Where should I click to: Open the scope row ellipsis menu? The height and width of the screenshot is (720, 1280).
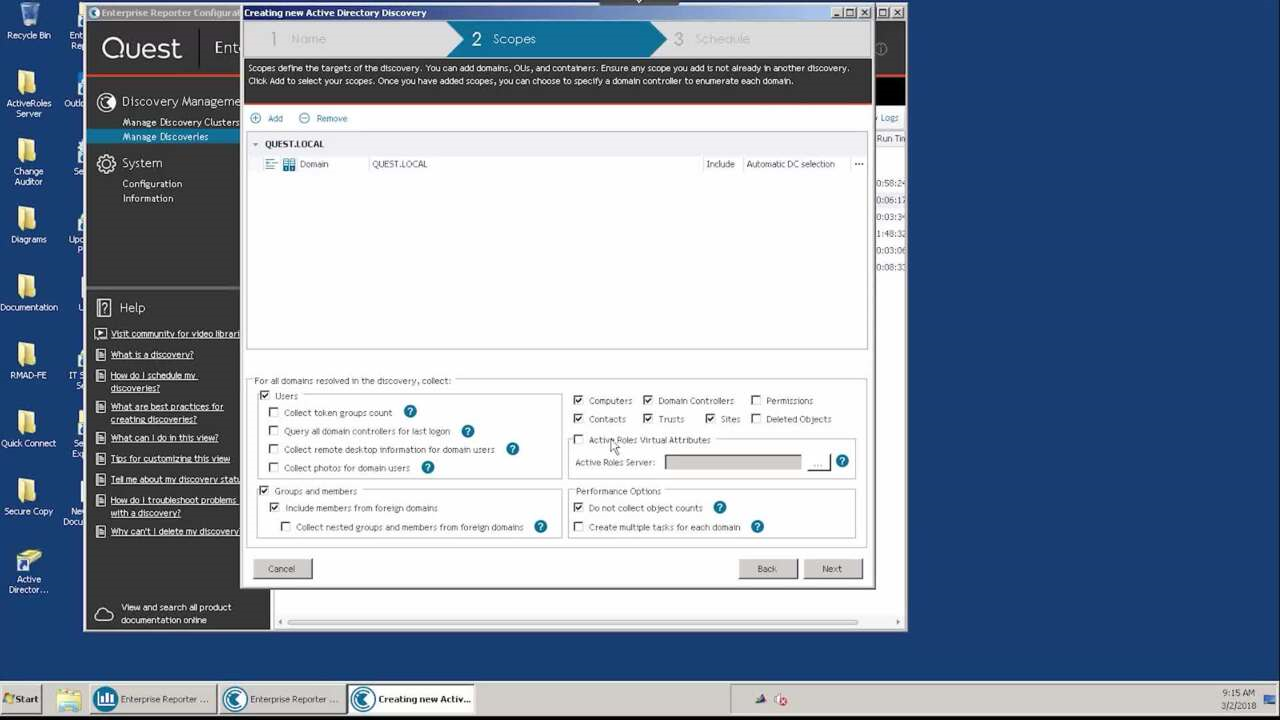pyautogui.click(x=858, y=164)
